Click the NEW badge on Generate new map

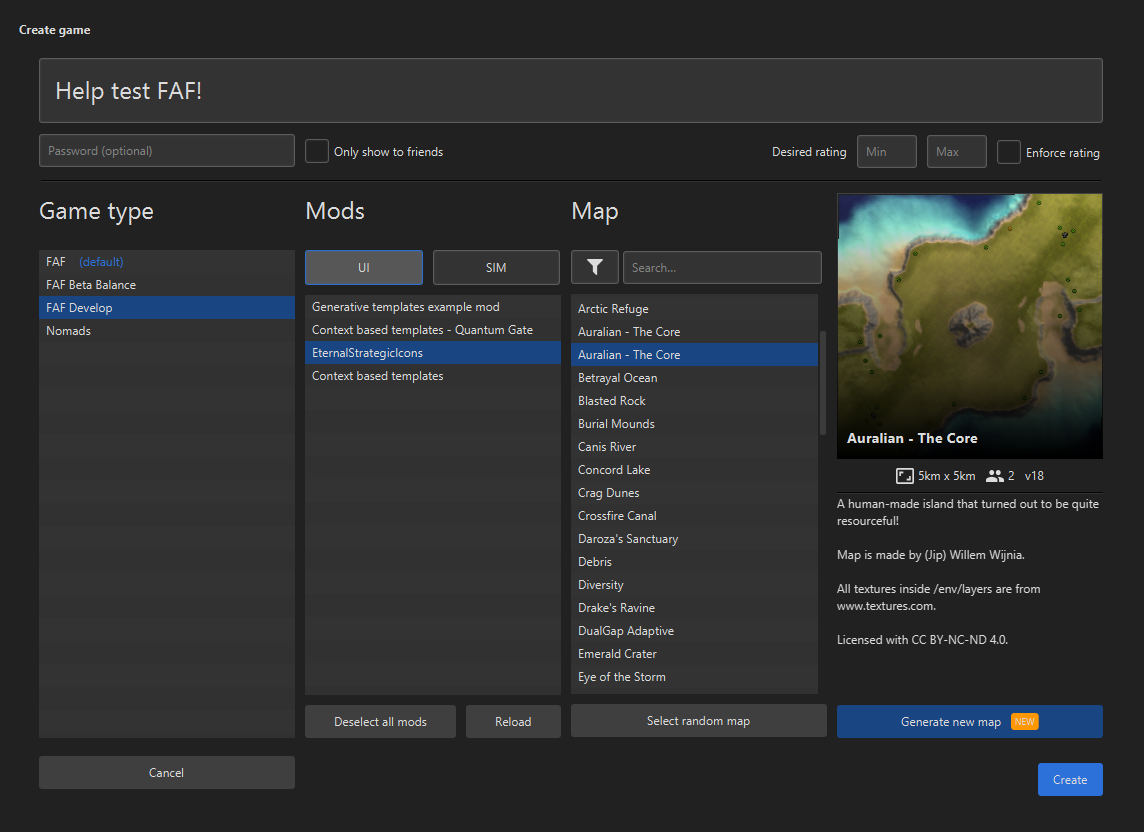pos(1024,721)
